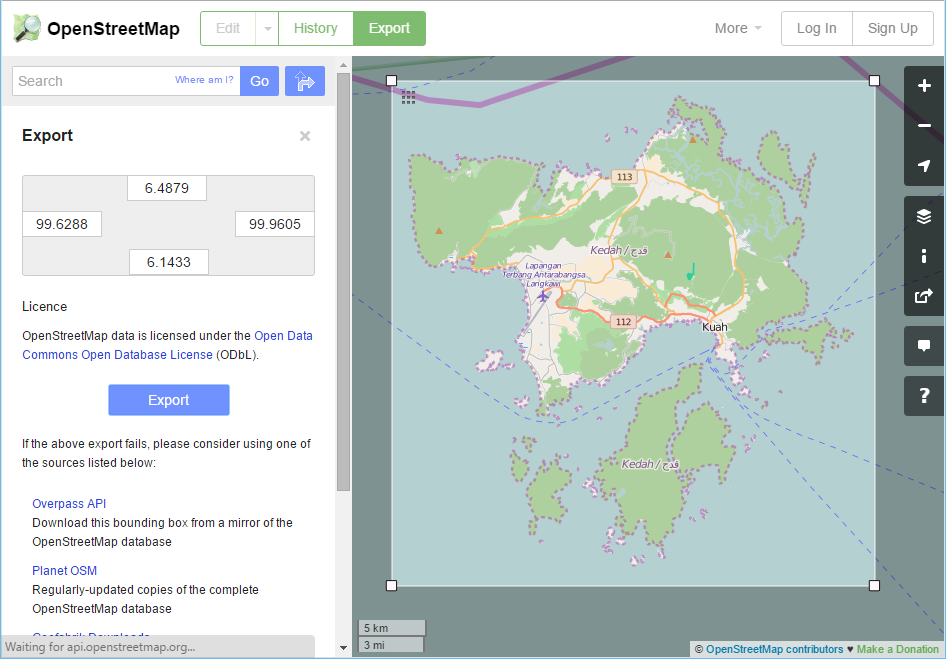Open the Planet OSM link
The width and height of the screenshot is (946, 659).
click(65, 570)
